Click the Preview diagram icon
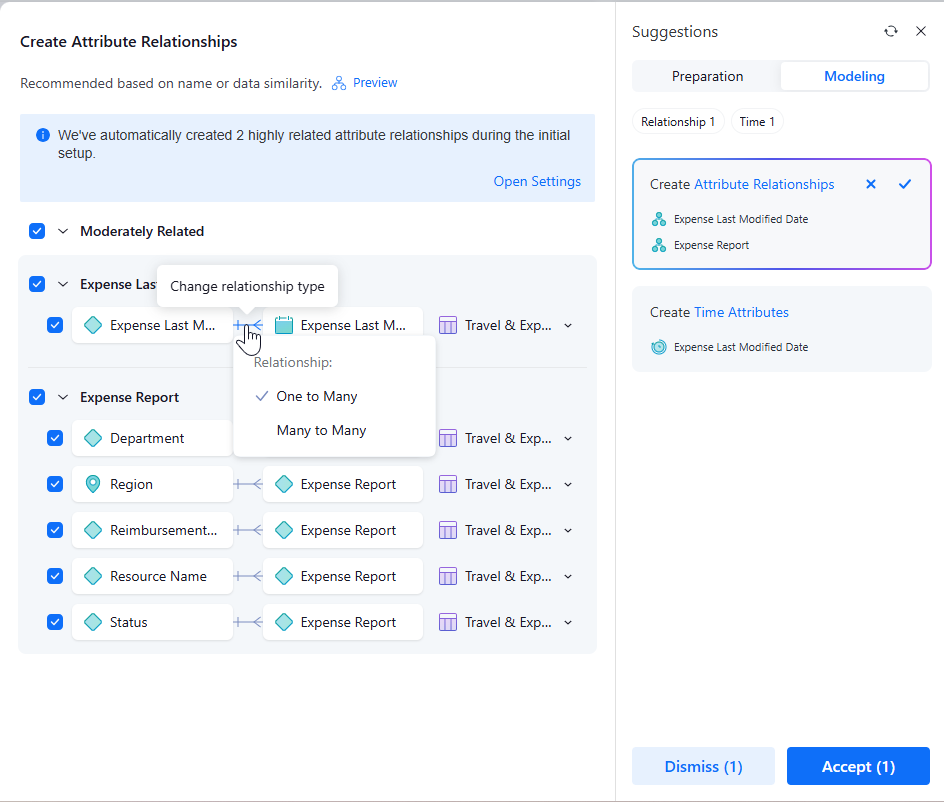944x802 pixels. 339,83
